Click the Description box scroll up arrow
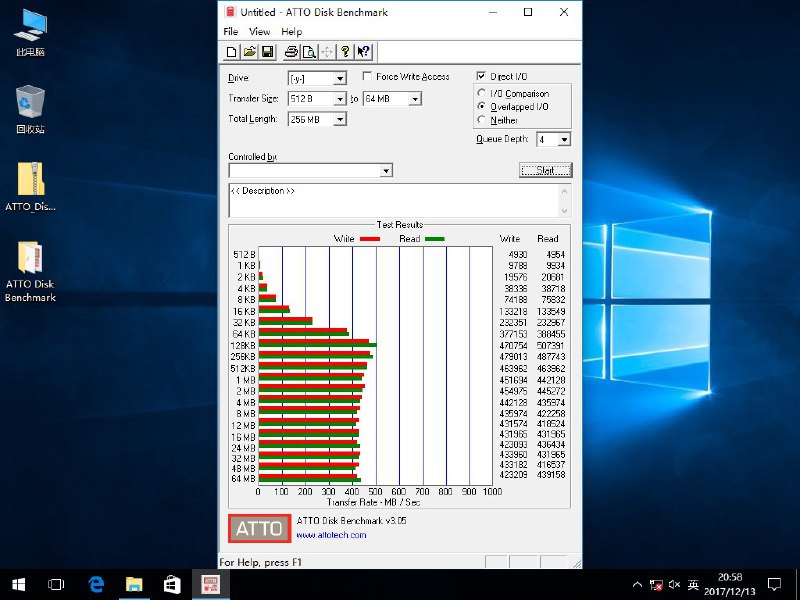Image resolution: width=800 pixels, height=600 pixels. pyautogui.click(x=564, y=191)
